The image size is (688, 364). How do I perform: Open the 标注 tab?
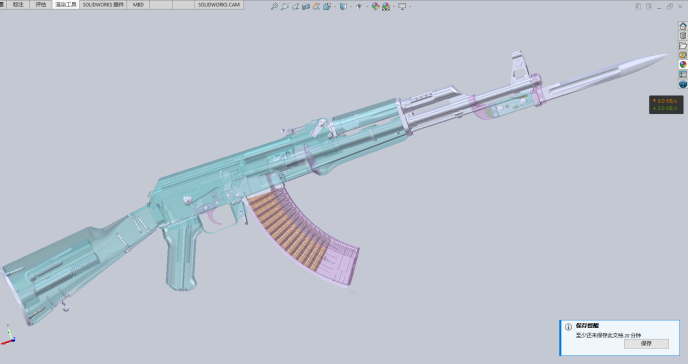click(x=18, y=4)
